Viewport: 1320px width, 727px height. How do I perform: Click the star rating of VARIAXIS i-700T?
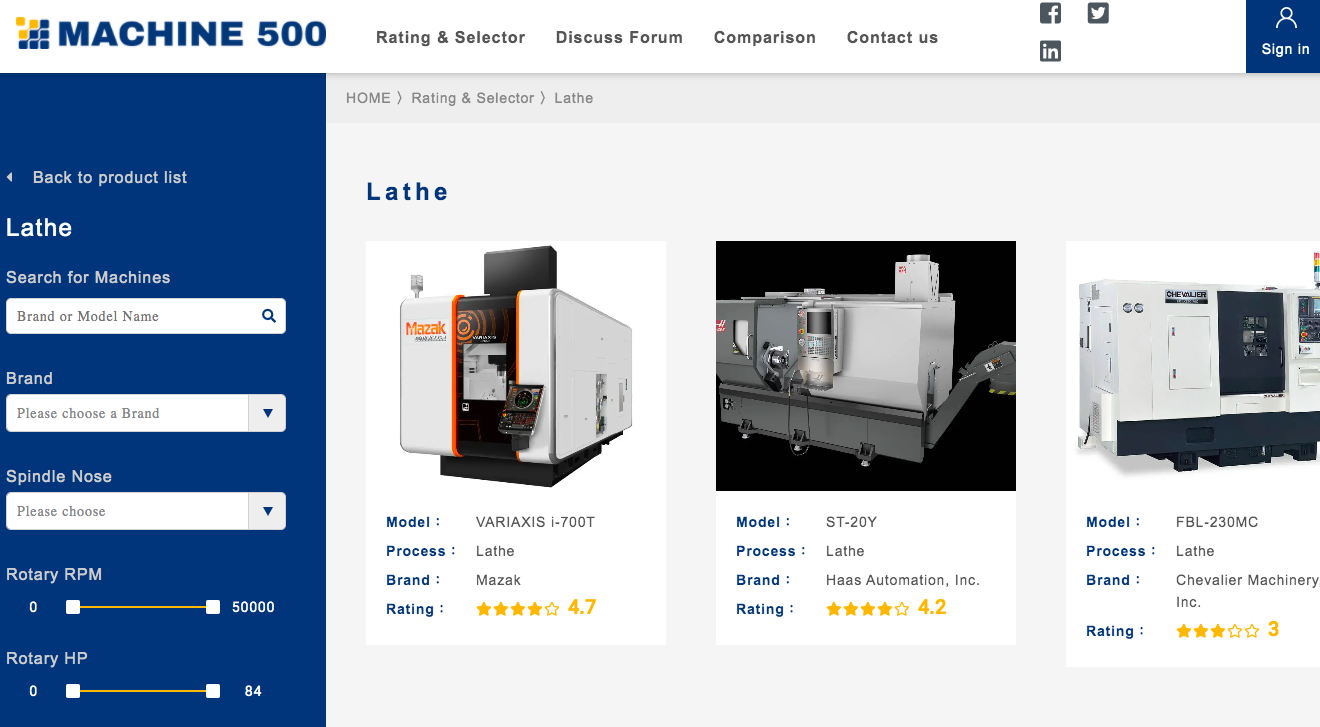517,609
